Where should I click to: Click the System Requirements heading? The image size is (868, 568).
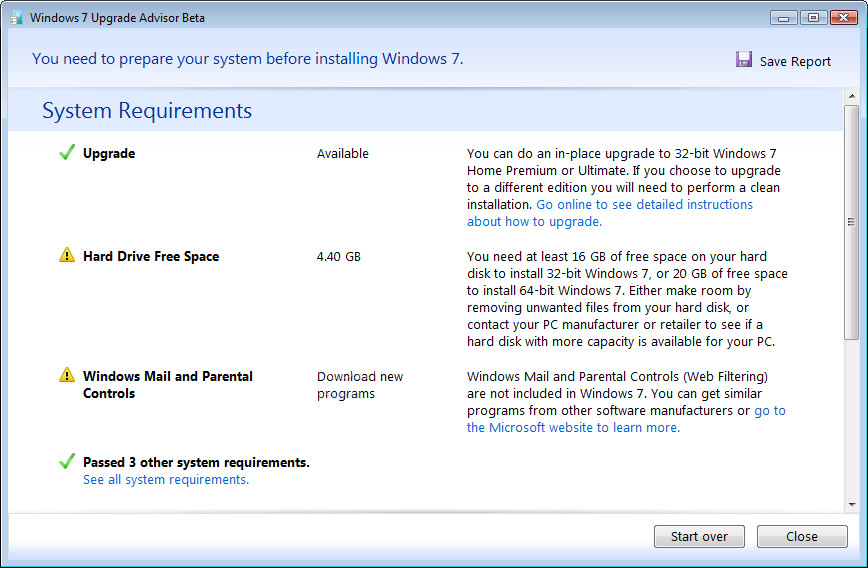click(147, 111)
